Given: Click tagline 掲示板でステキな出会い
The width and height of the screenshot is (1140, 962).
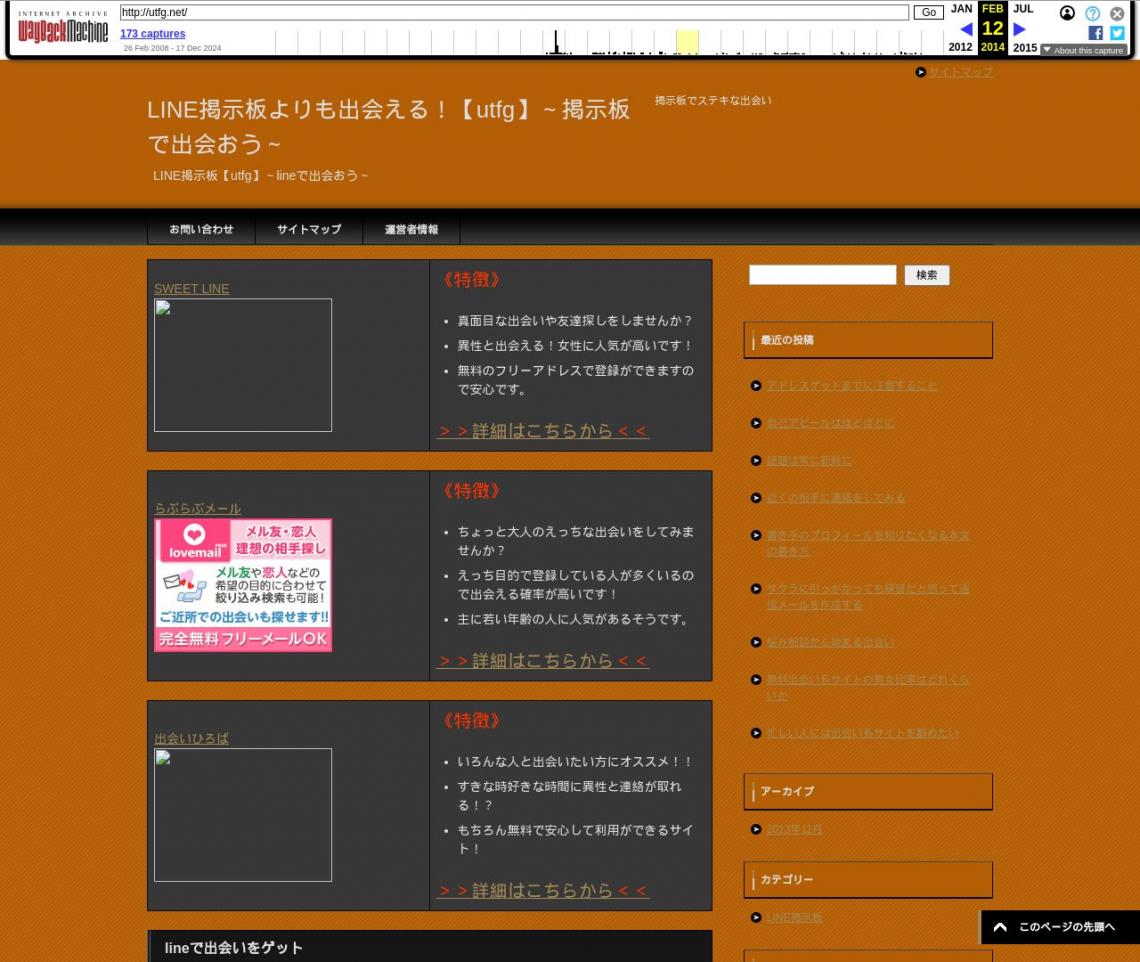Looking at the screenshot, I should (713, 100).
